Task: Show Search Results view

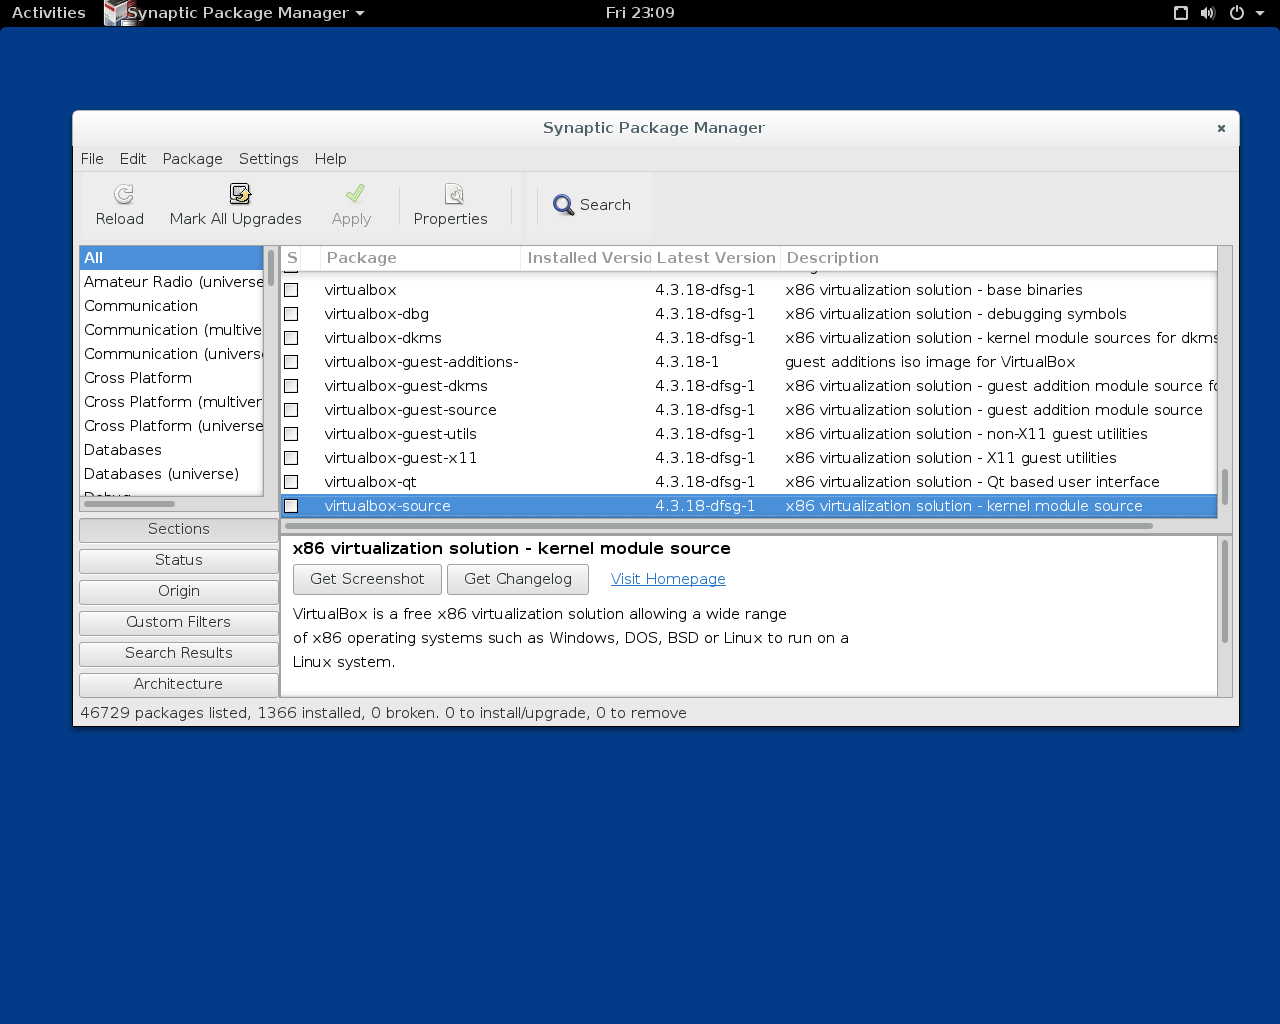Action: 179,653
